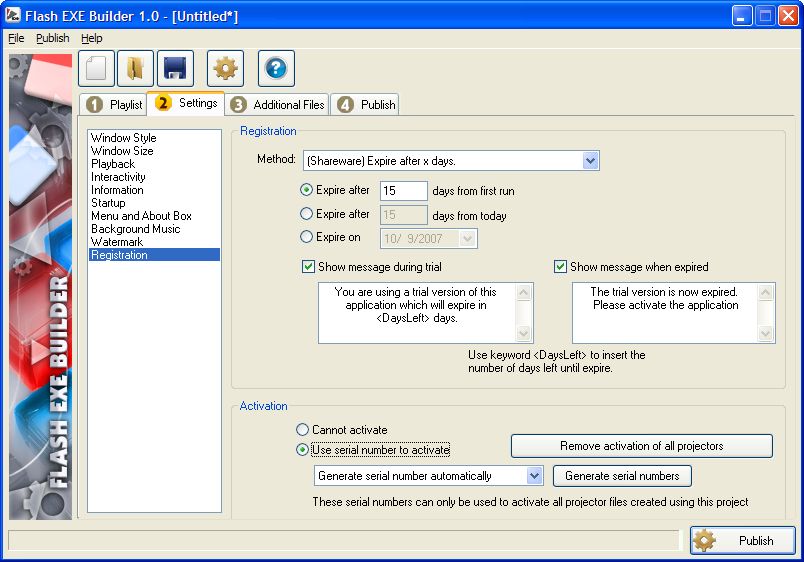Image resolution: width=804 pixels, height=562 pixels.
Task: Click the blue Help question mark icon
Action: (276, 68)
